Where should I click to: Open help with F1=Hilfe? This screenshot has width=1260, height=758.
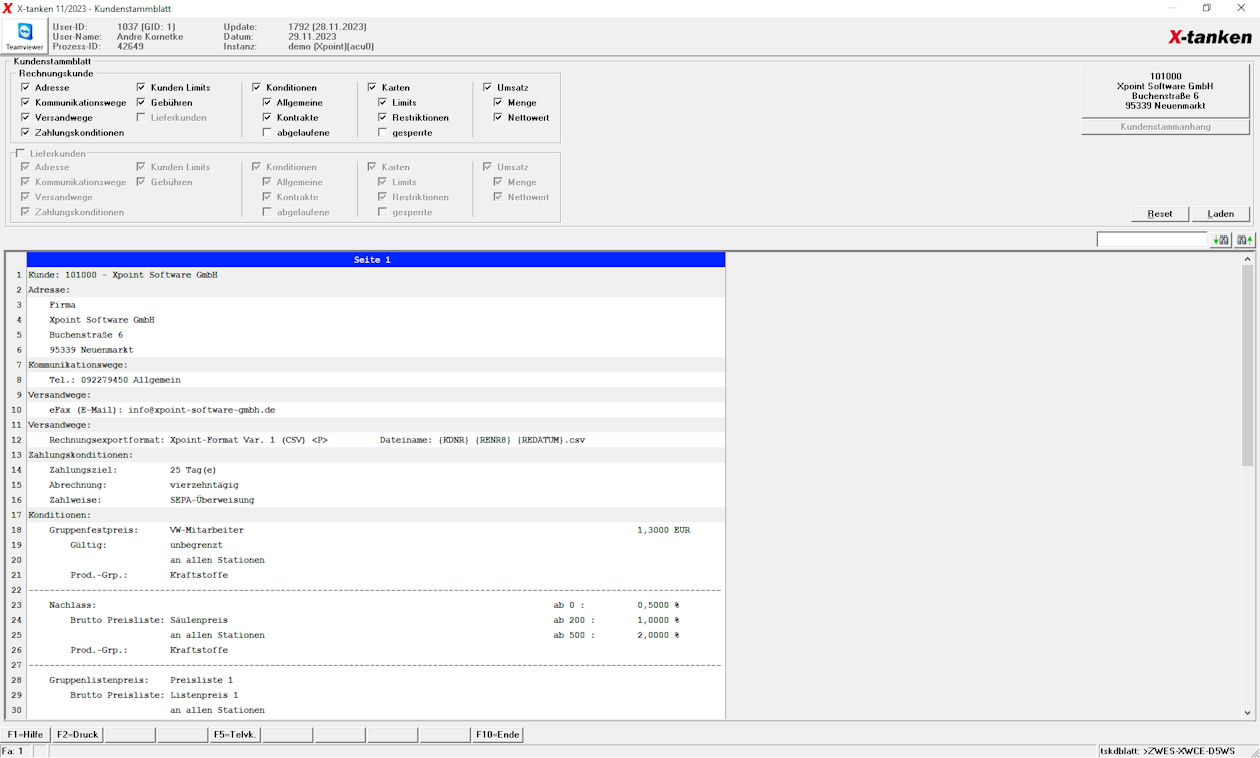pos(25,735)
